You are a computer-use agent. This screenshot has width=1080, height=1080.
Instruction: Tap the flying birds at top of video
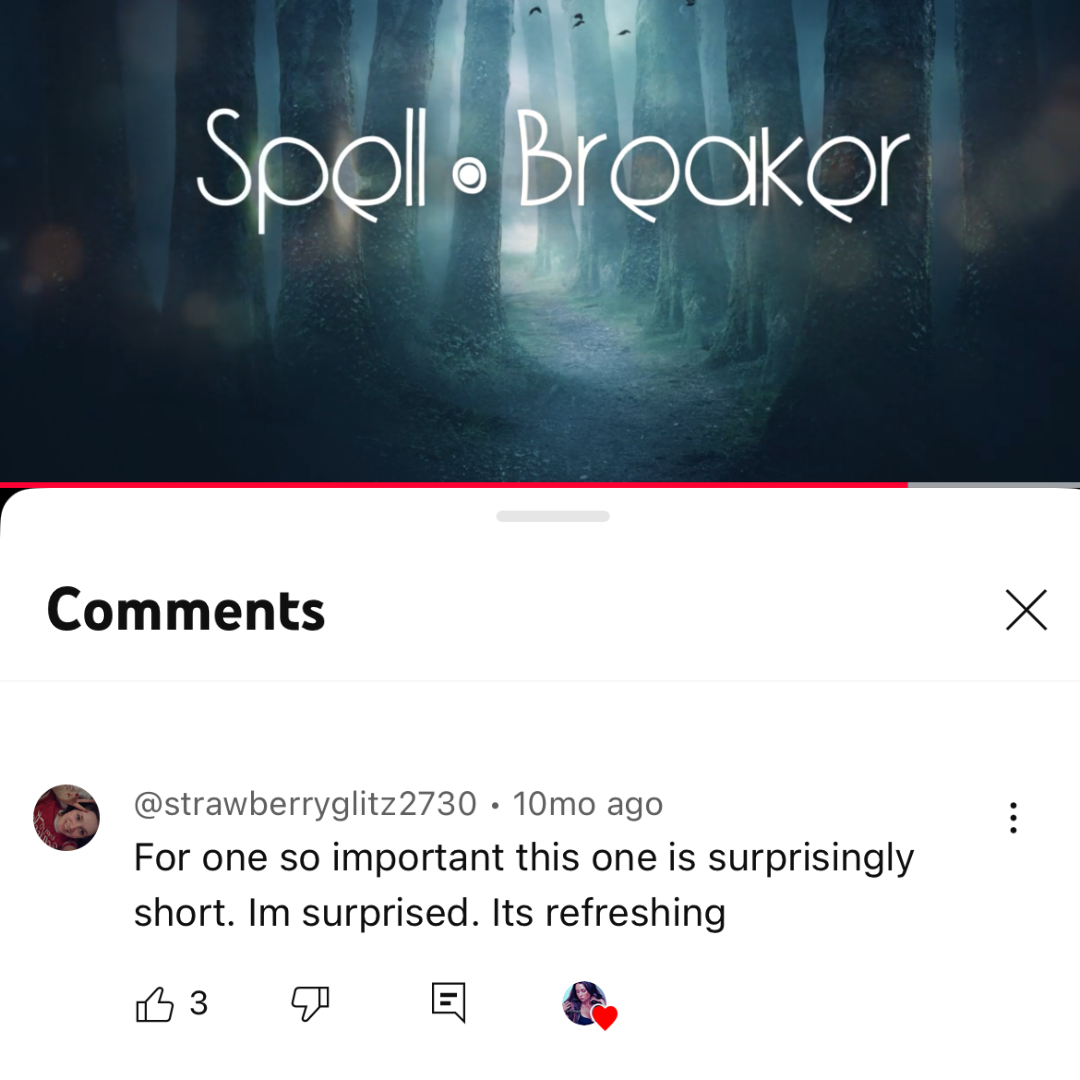[x=579, y=19]
